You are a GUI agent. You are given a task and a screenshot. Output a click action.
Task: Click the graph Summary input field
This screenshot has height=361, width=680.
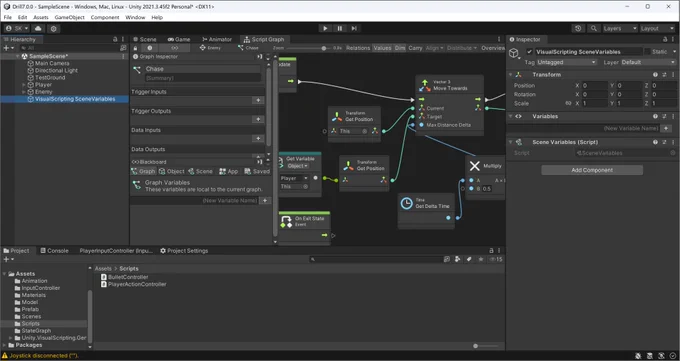203,78
